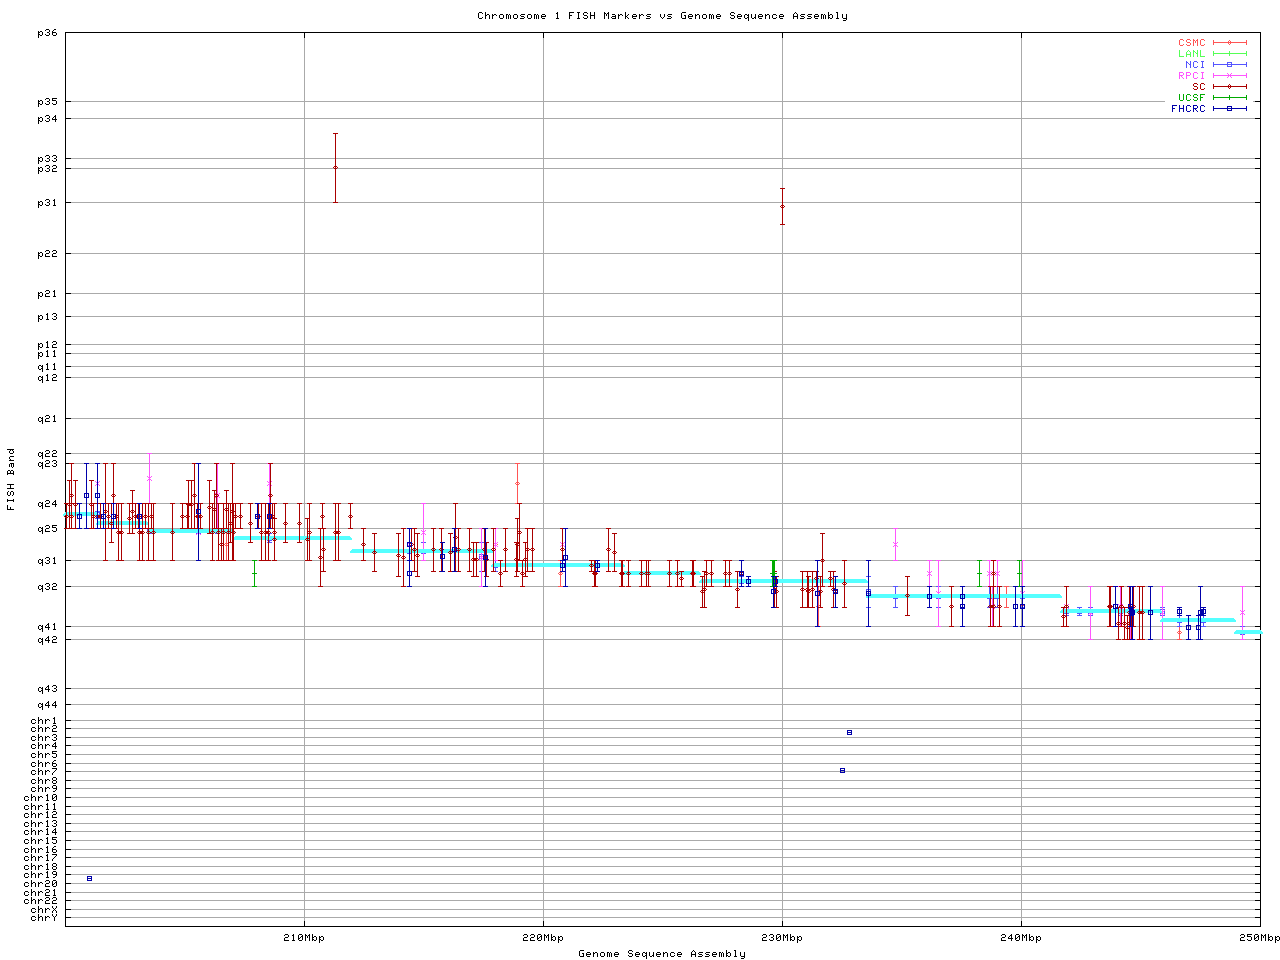Image resolution: width=1280 pixels, height=960 pixels.
Task: Click the blue square marker at chr2 row
Action: click(x=849, y=732)
